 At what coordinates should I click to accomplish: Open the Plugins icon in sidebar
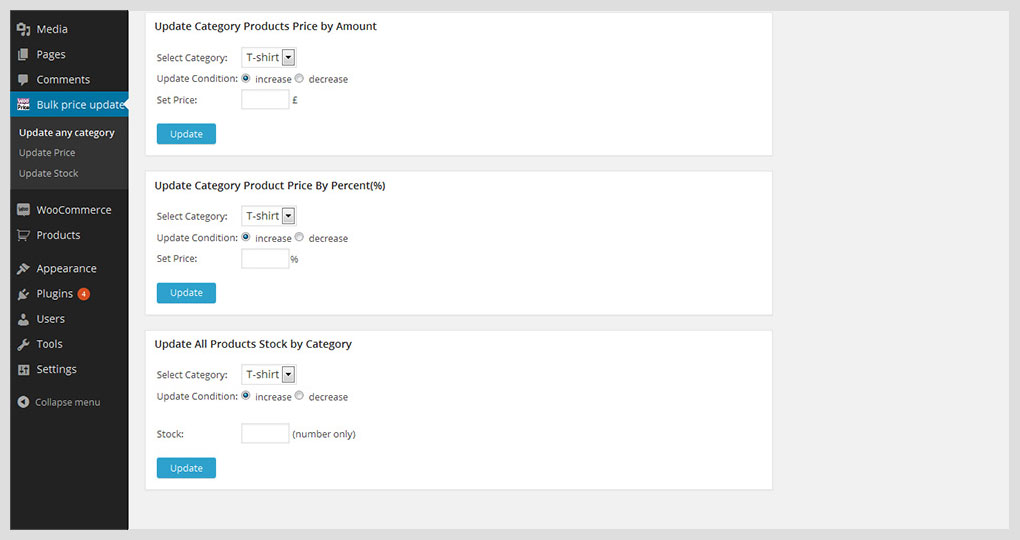[x=23, y=293]
